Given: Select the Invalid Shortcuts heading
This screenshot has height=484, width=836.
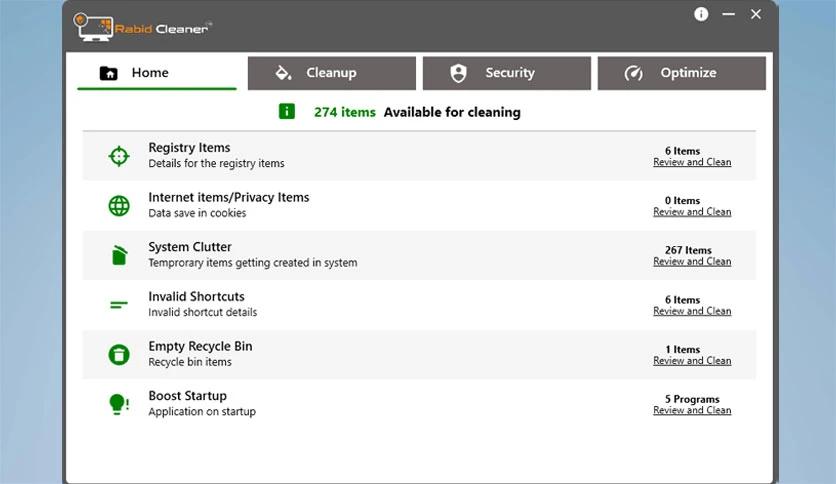Looking at the screenshot, I should pos(196,296).
